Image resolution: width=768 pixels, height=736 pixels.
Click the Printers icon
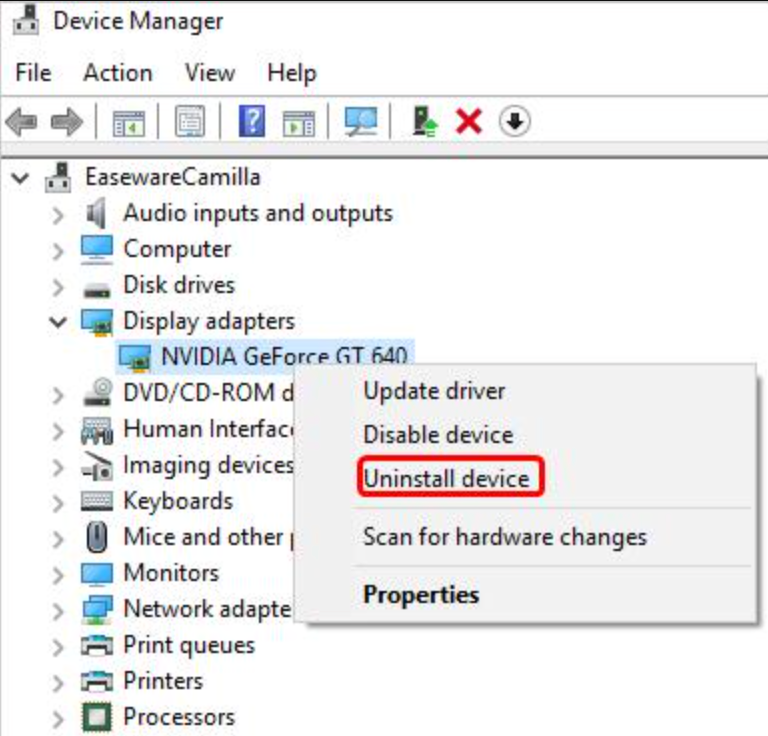(96, 681)
